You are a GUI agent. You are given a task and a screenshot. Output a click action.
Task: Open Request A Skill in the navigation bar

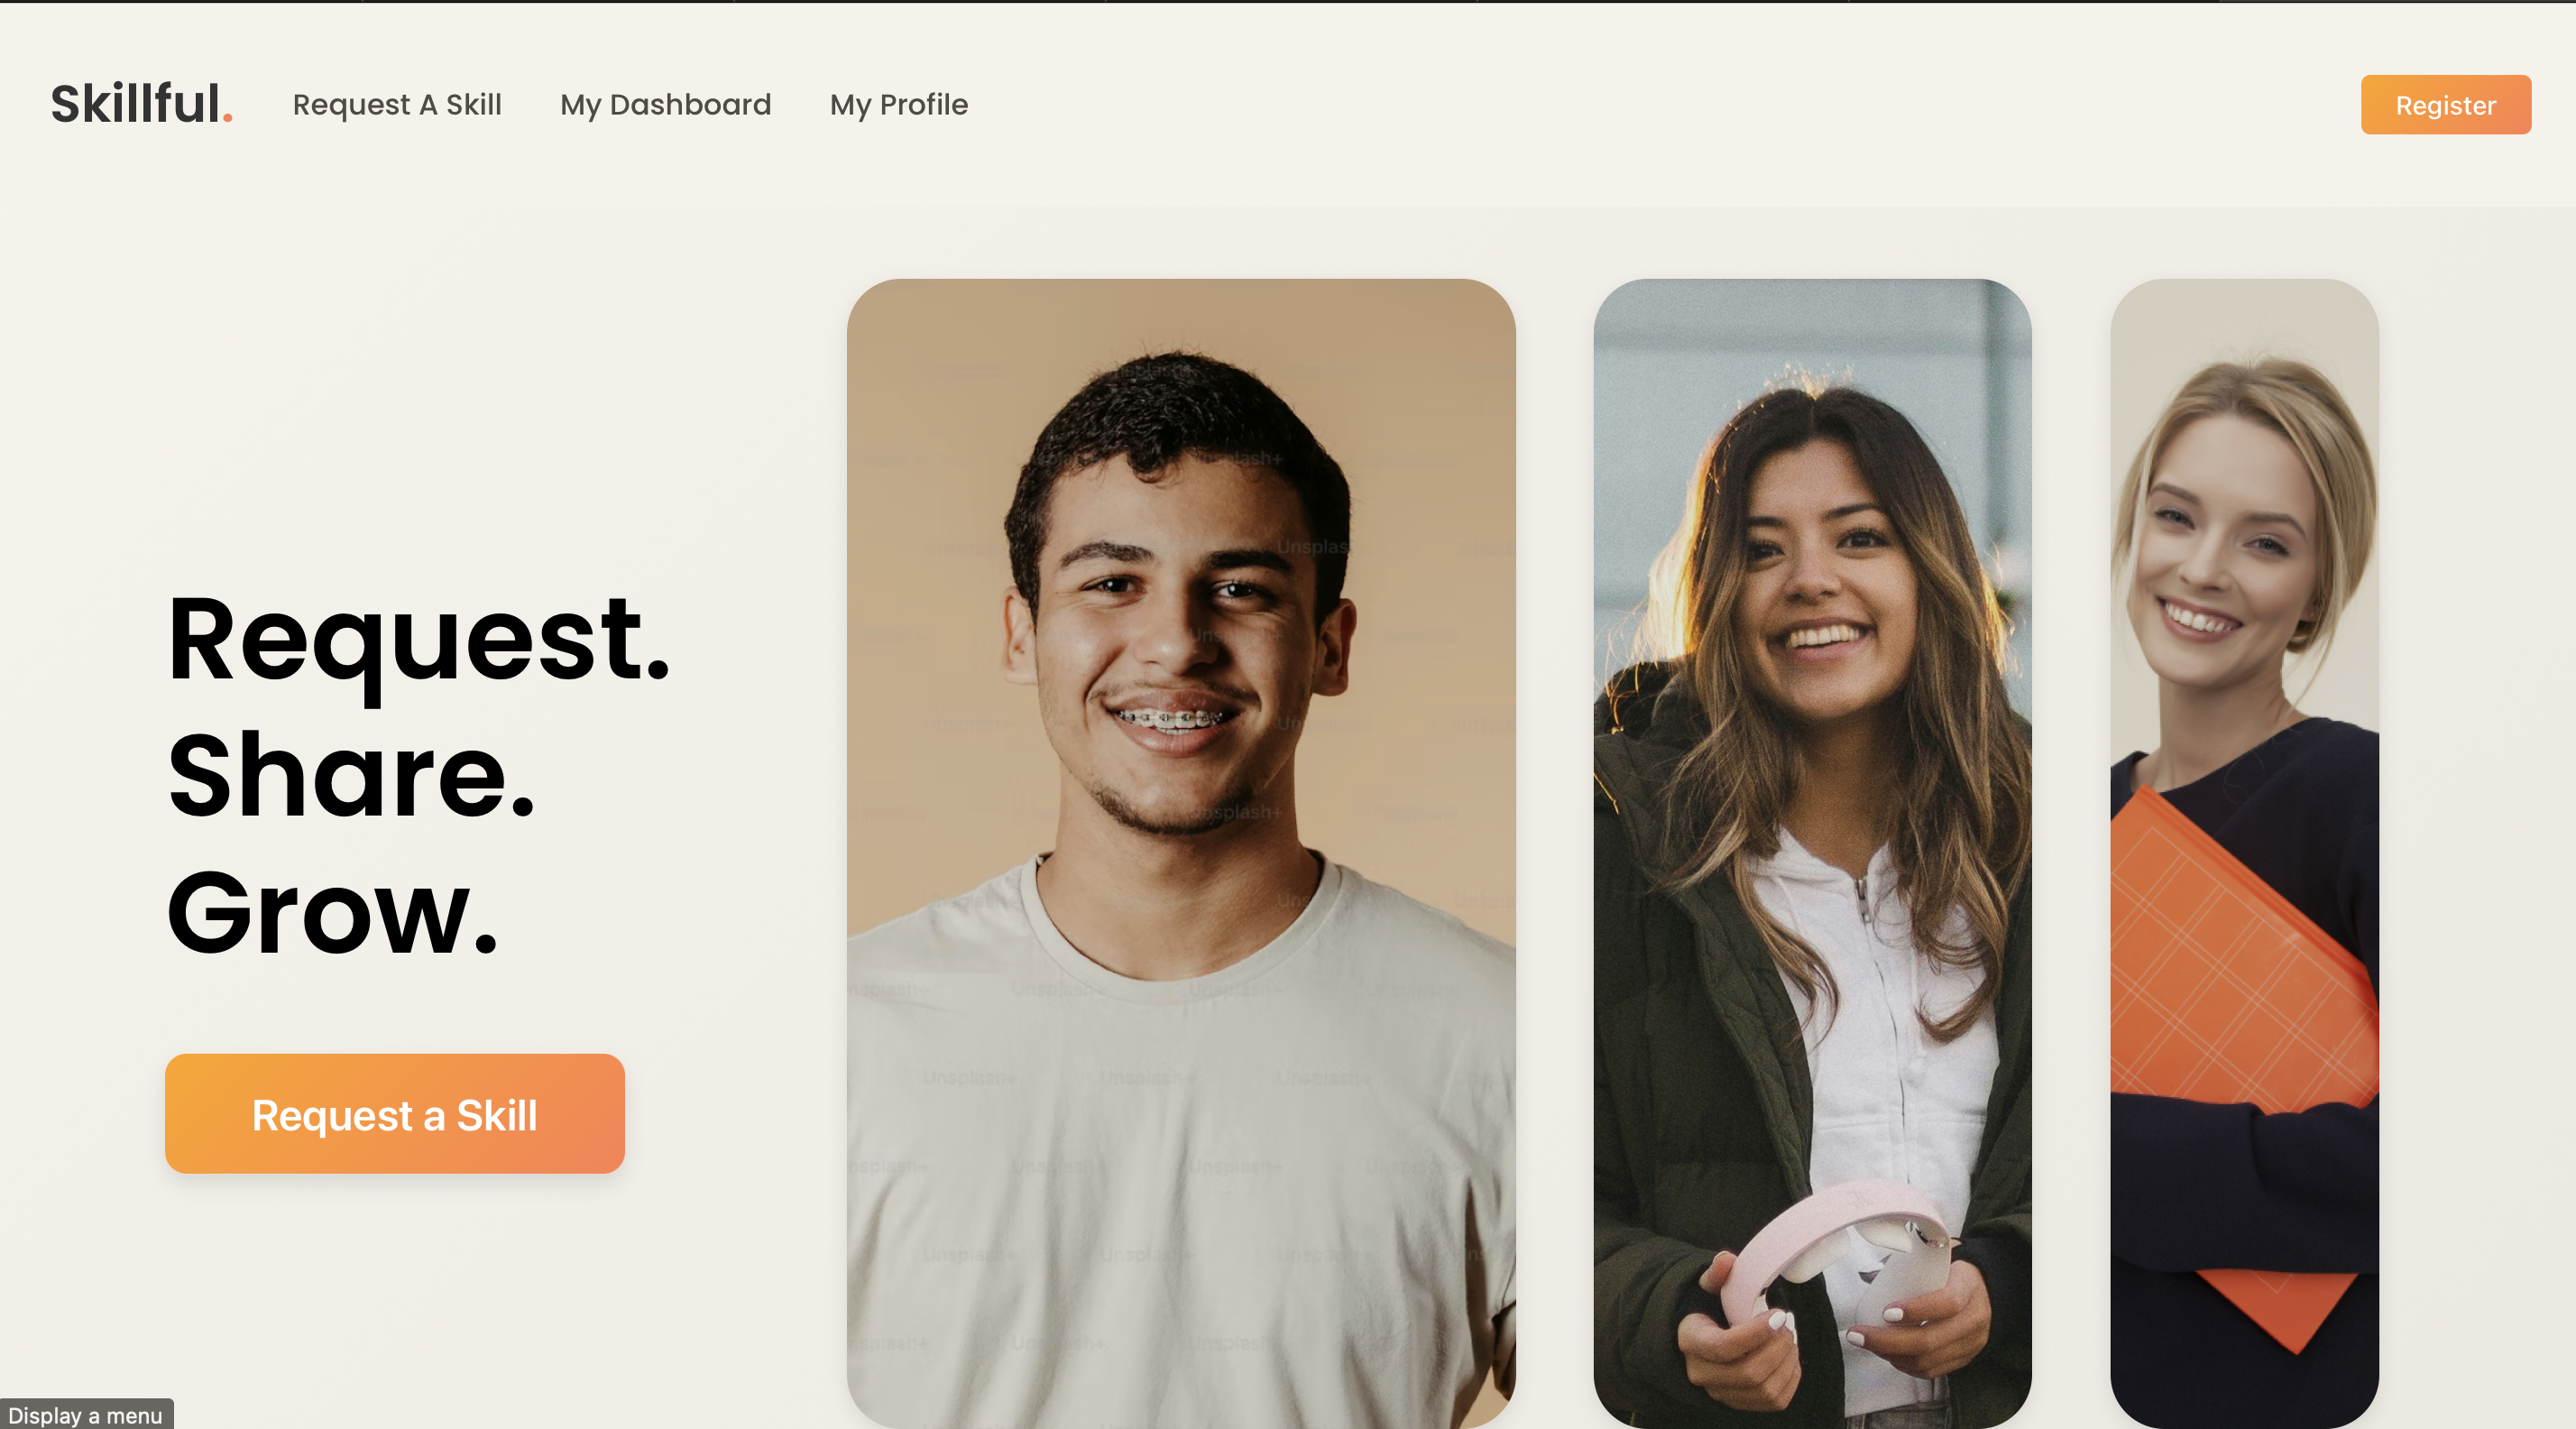click(x=397, y=104)
